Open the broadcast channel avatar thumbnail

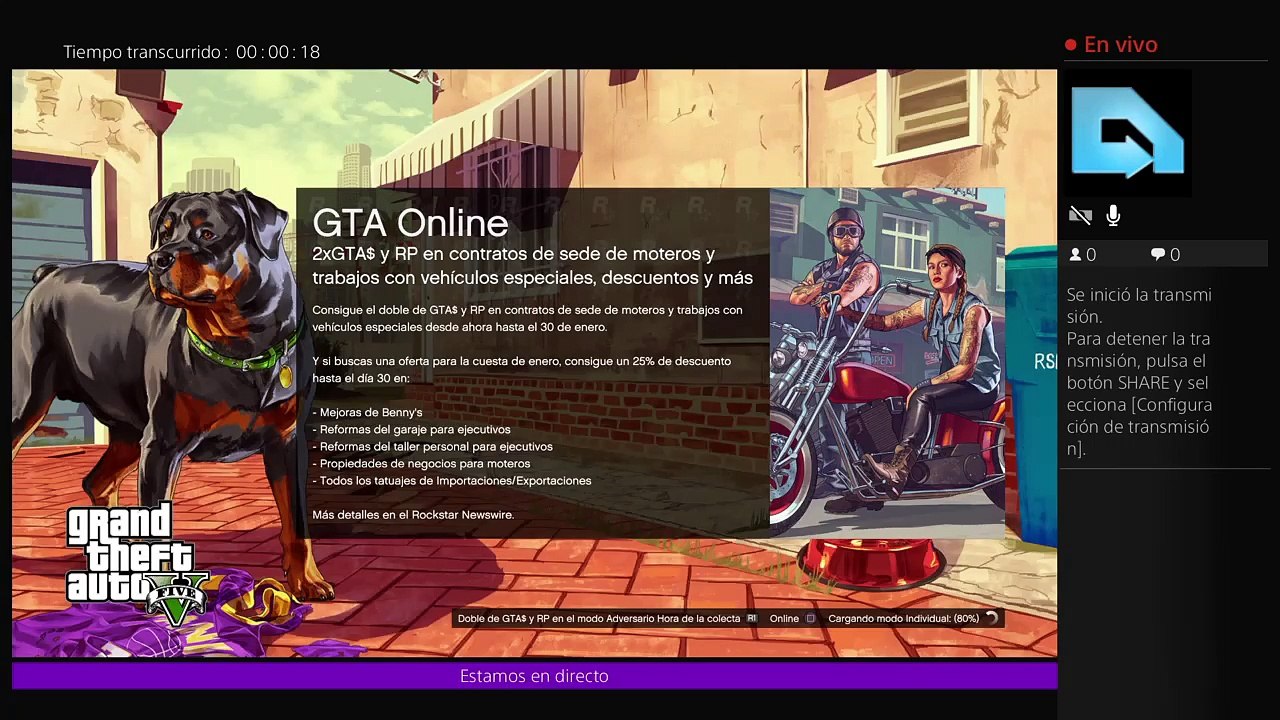[1127, 132]
